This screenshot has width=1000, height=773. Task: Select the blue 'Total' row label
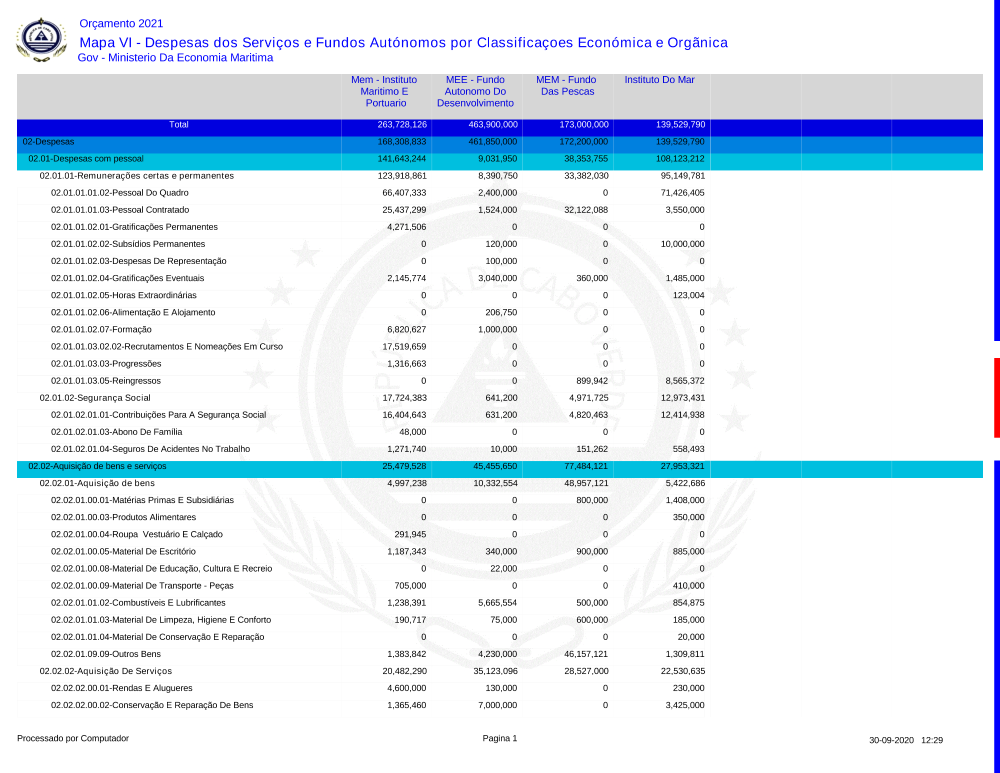coord(178,125)
